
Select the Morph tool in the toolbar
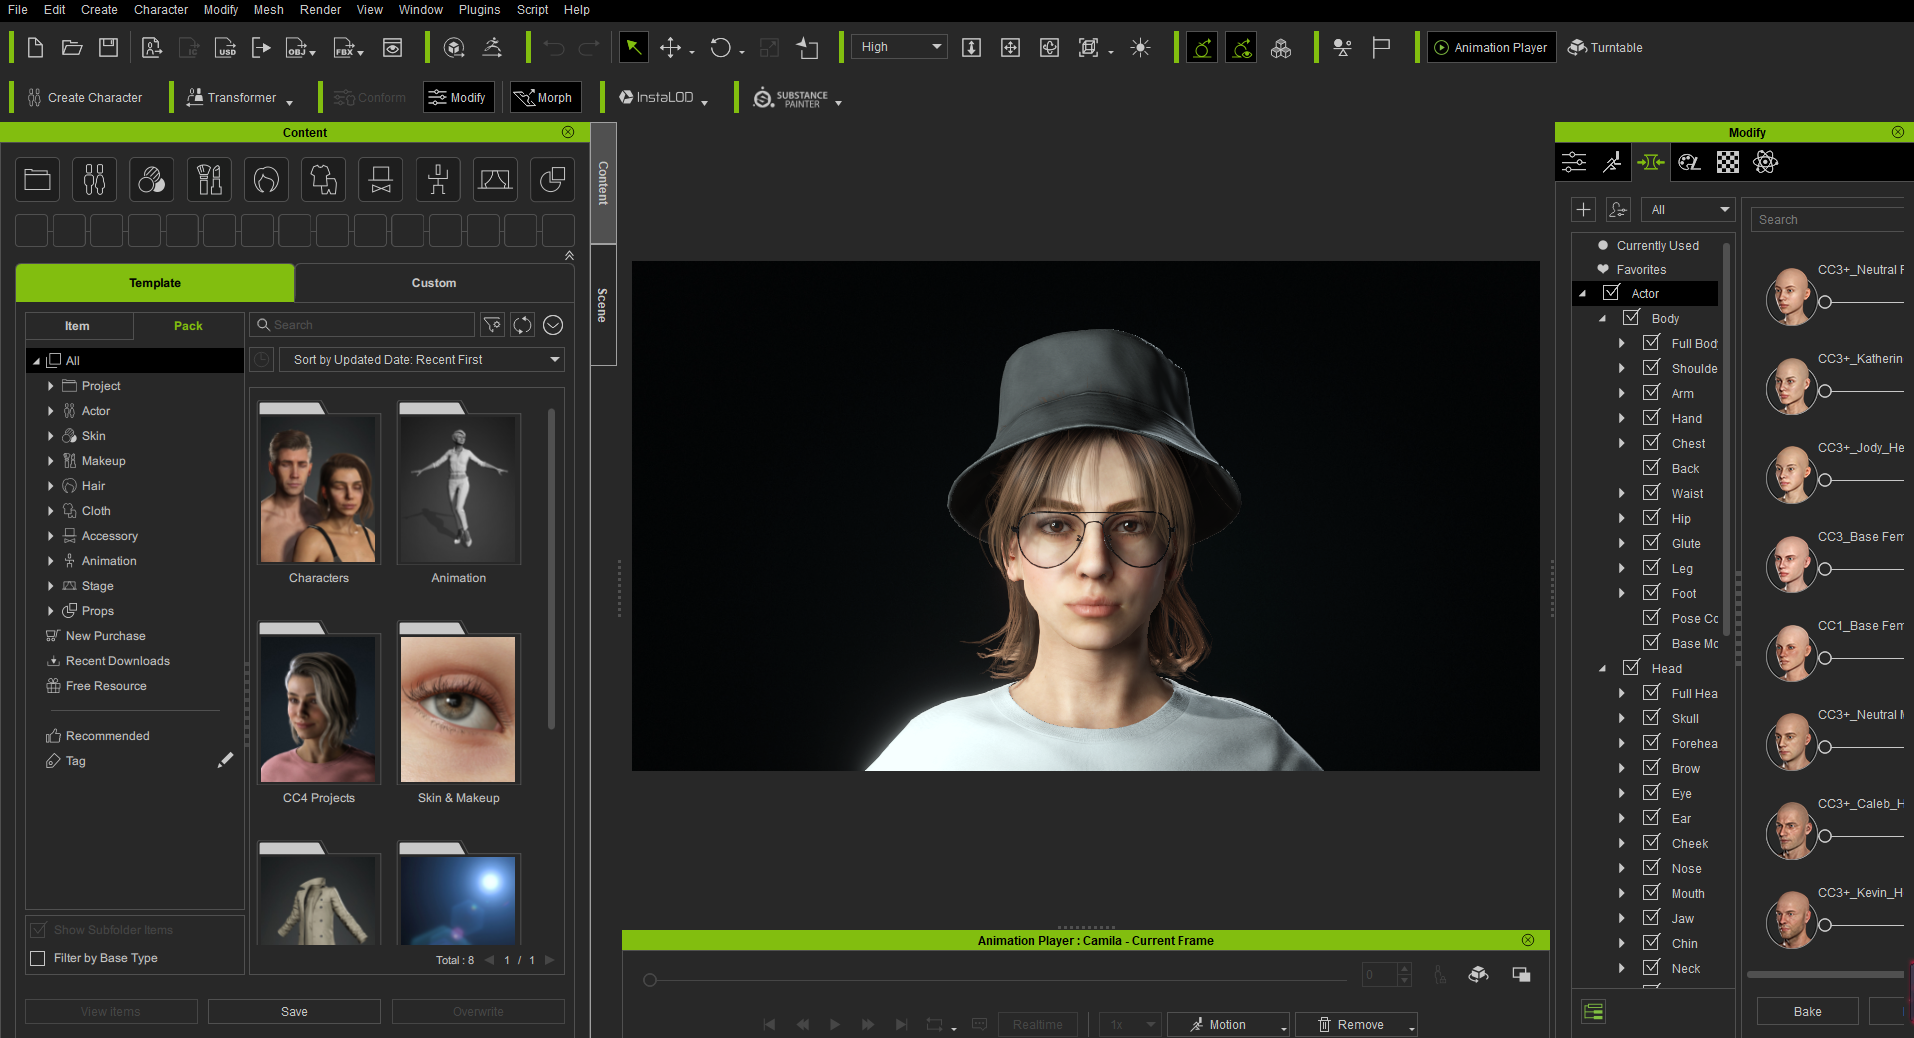pos(544,97)
